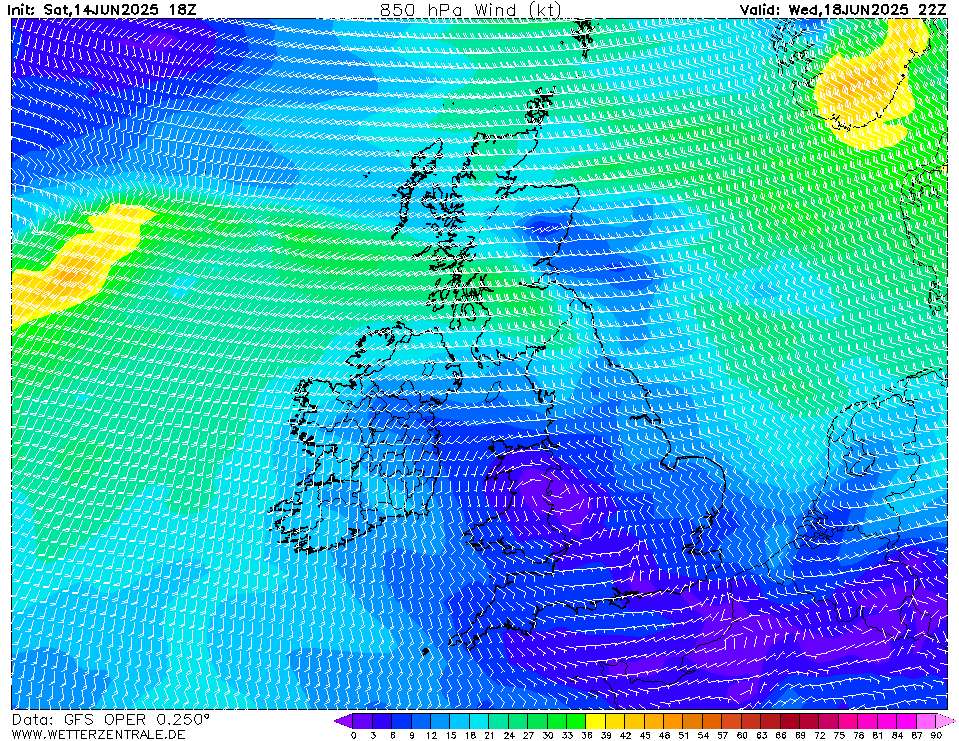Click the 'Valid: Wed,18JUN2025 22Z' text
The height and width of the screenshot is (741, 959).
[843, 10]
